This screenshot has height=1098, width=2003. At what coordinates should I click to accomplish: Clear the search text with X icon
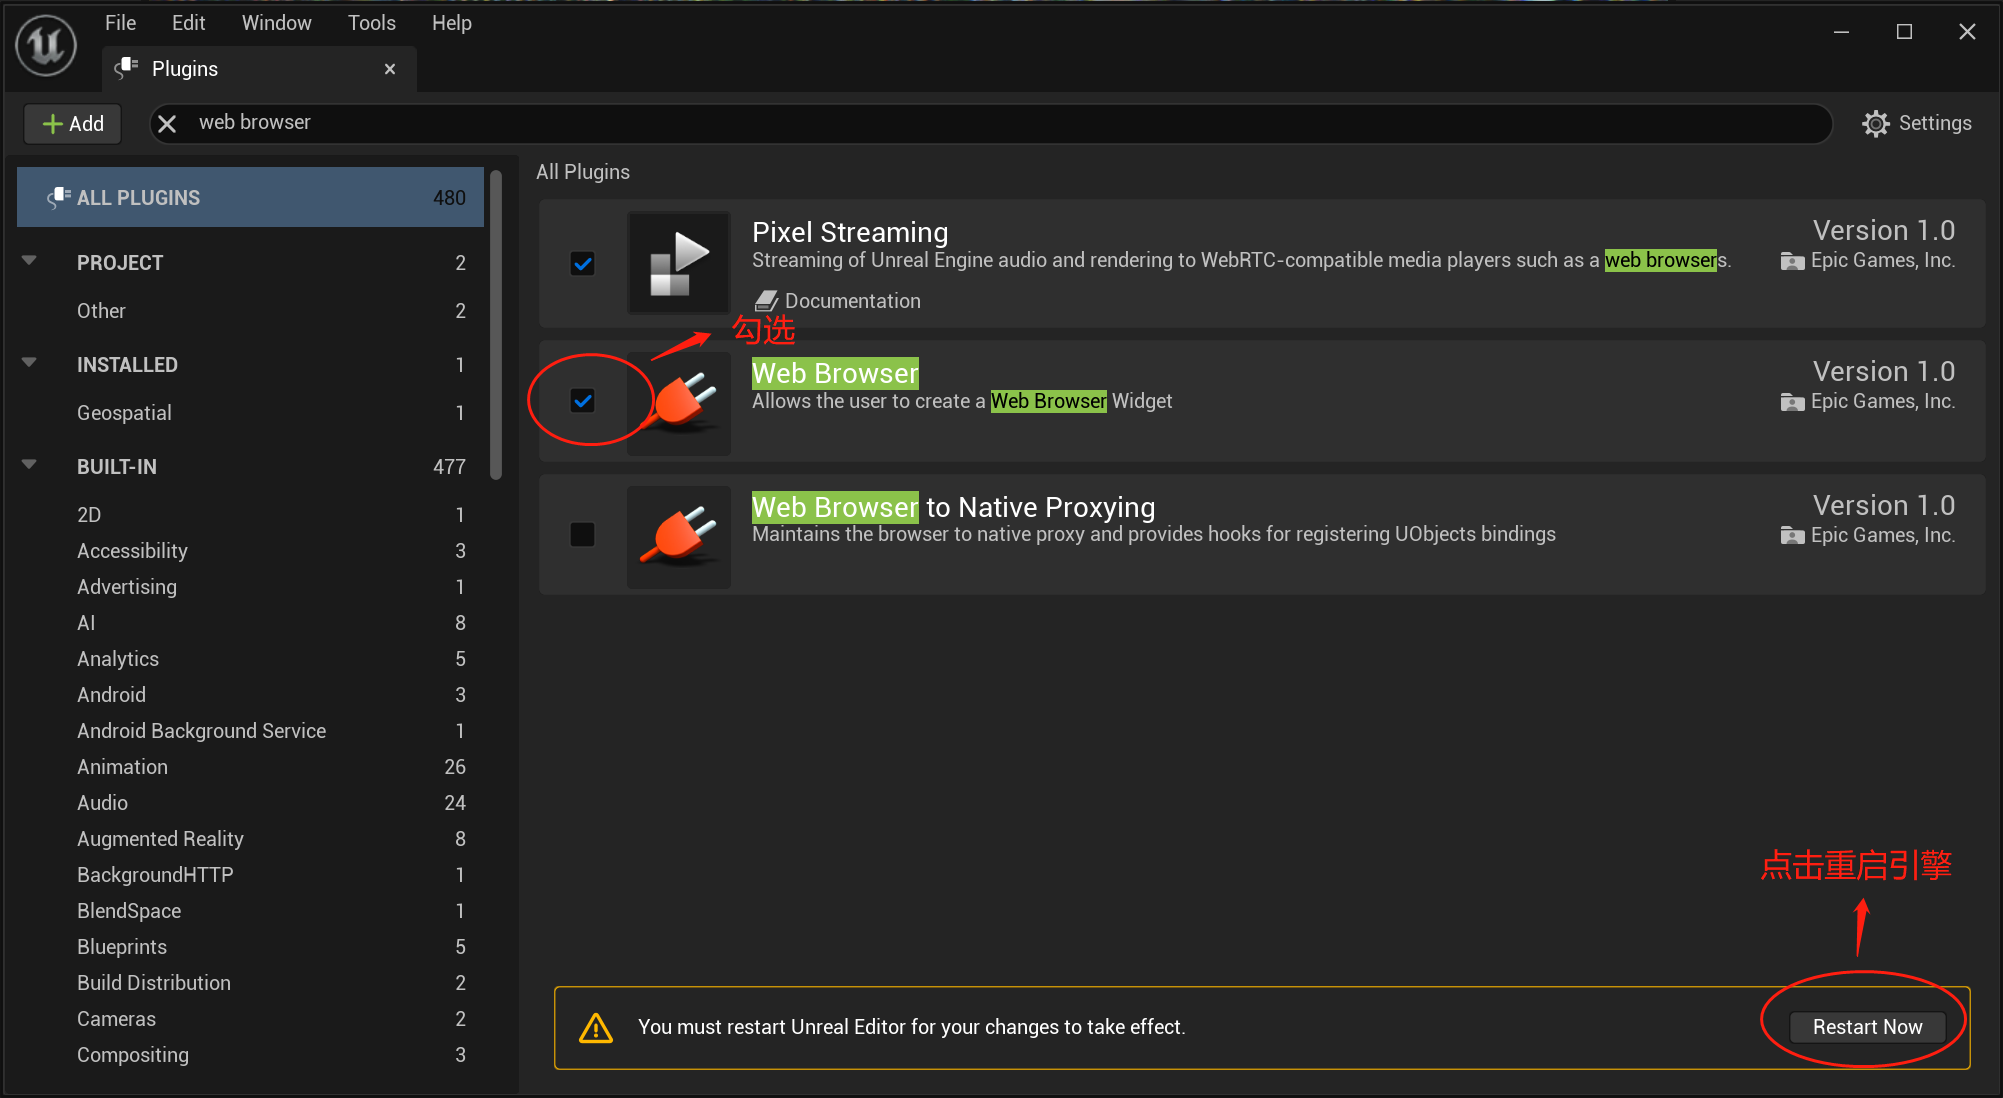click(x=167, y=123)
